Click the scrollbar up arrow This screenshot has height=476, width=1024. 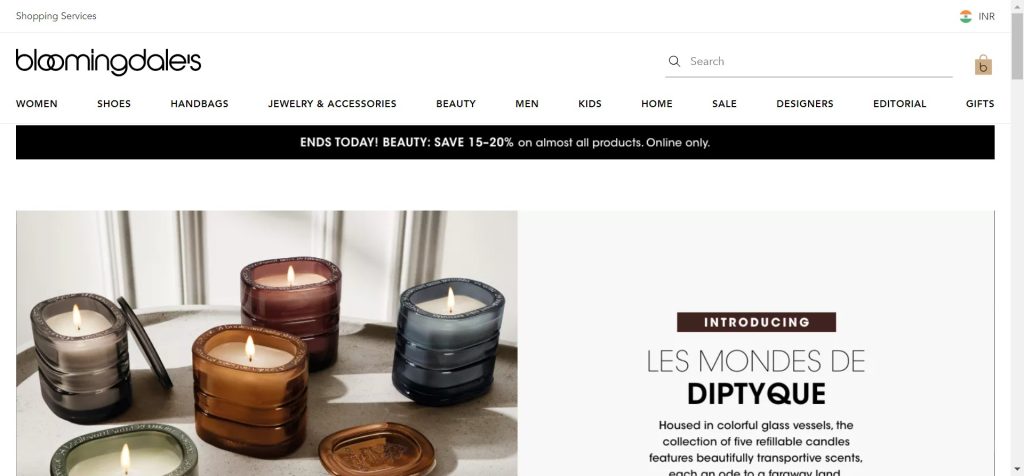tap(1017, 5)
